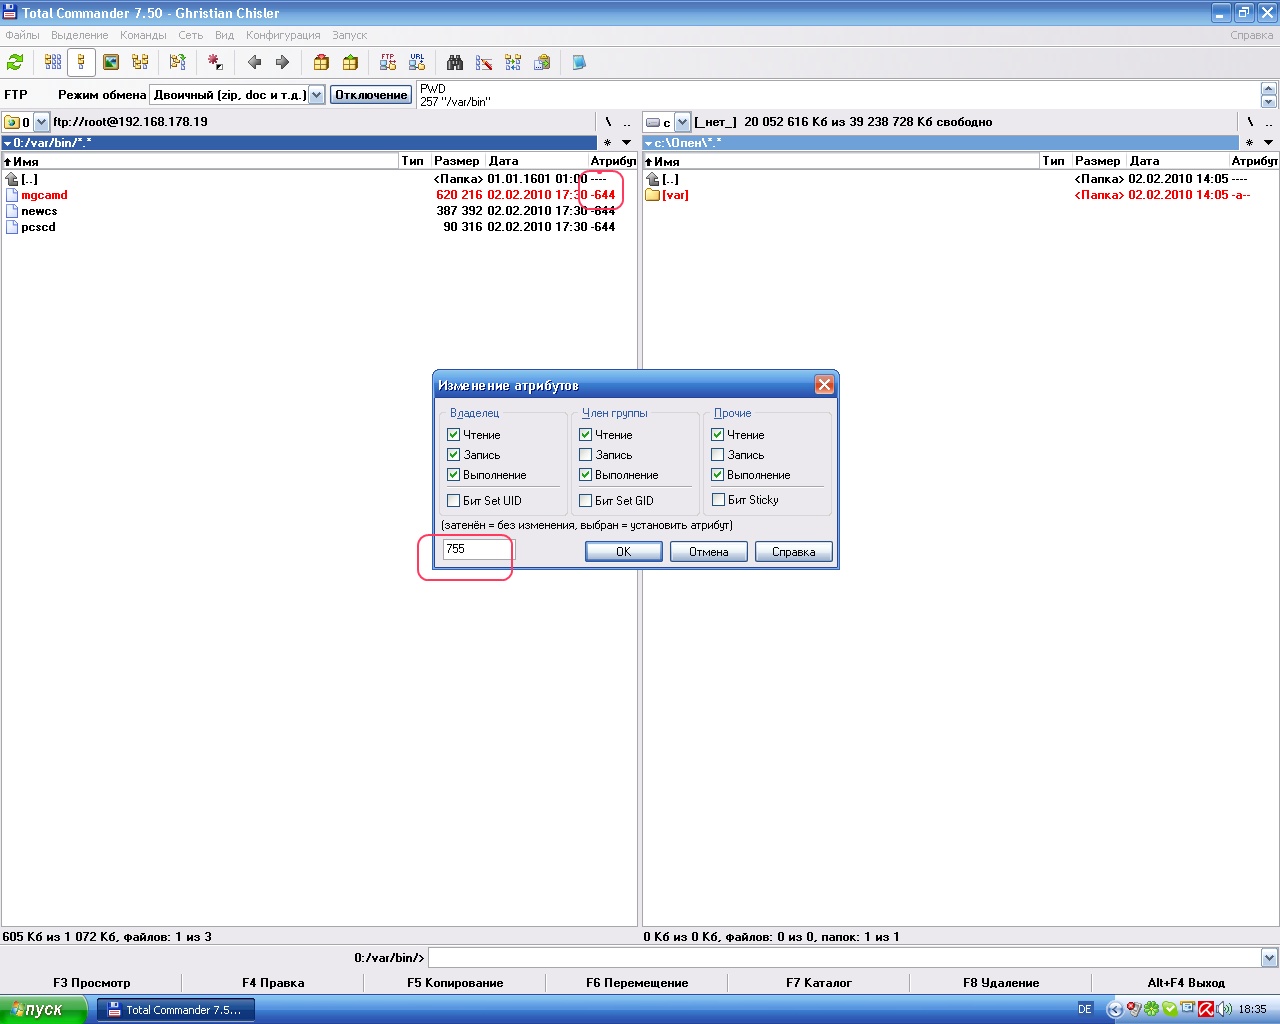
Task: Open the binoculars Search files icon
Action: coord(455,62)
